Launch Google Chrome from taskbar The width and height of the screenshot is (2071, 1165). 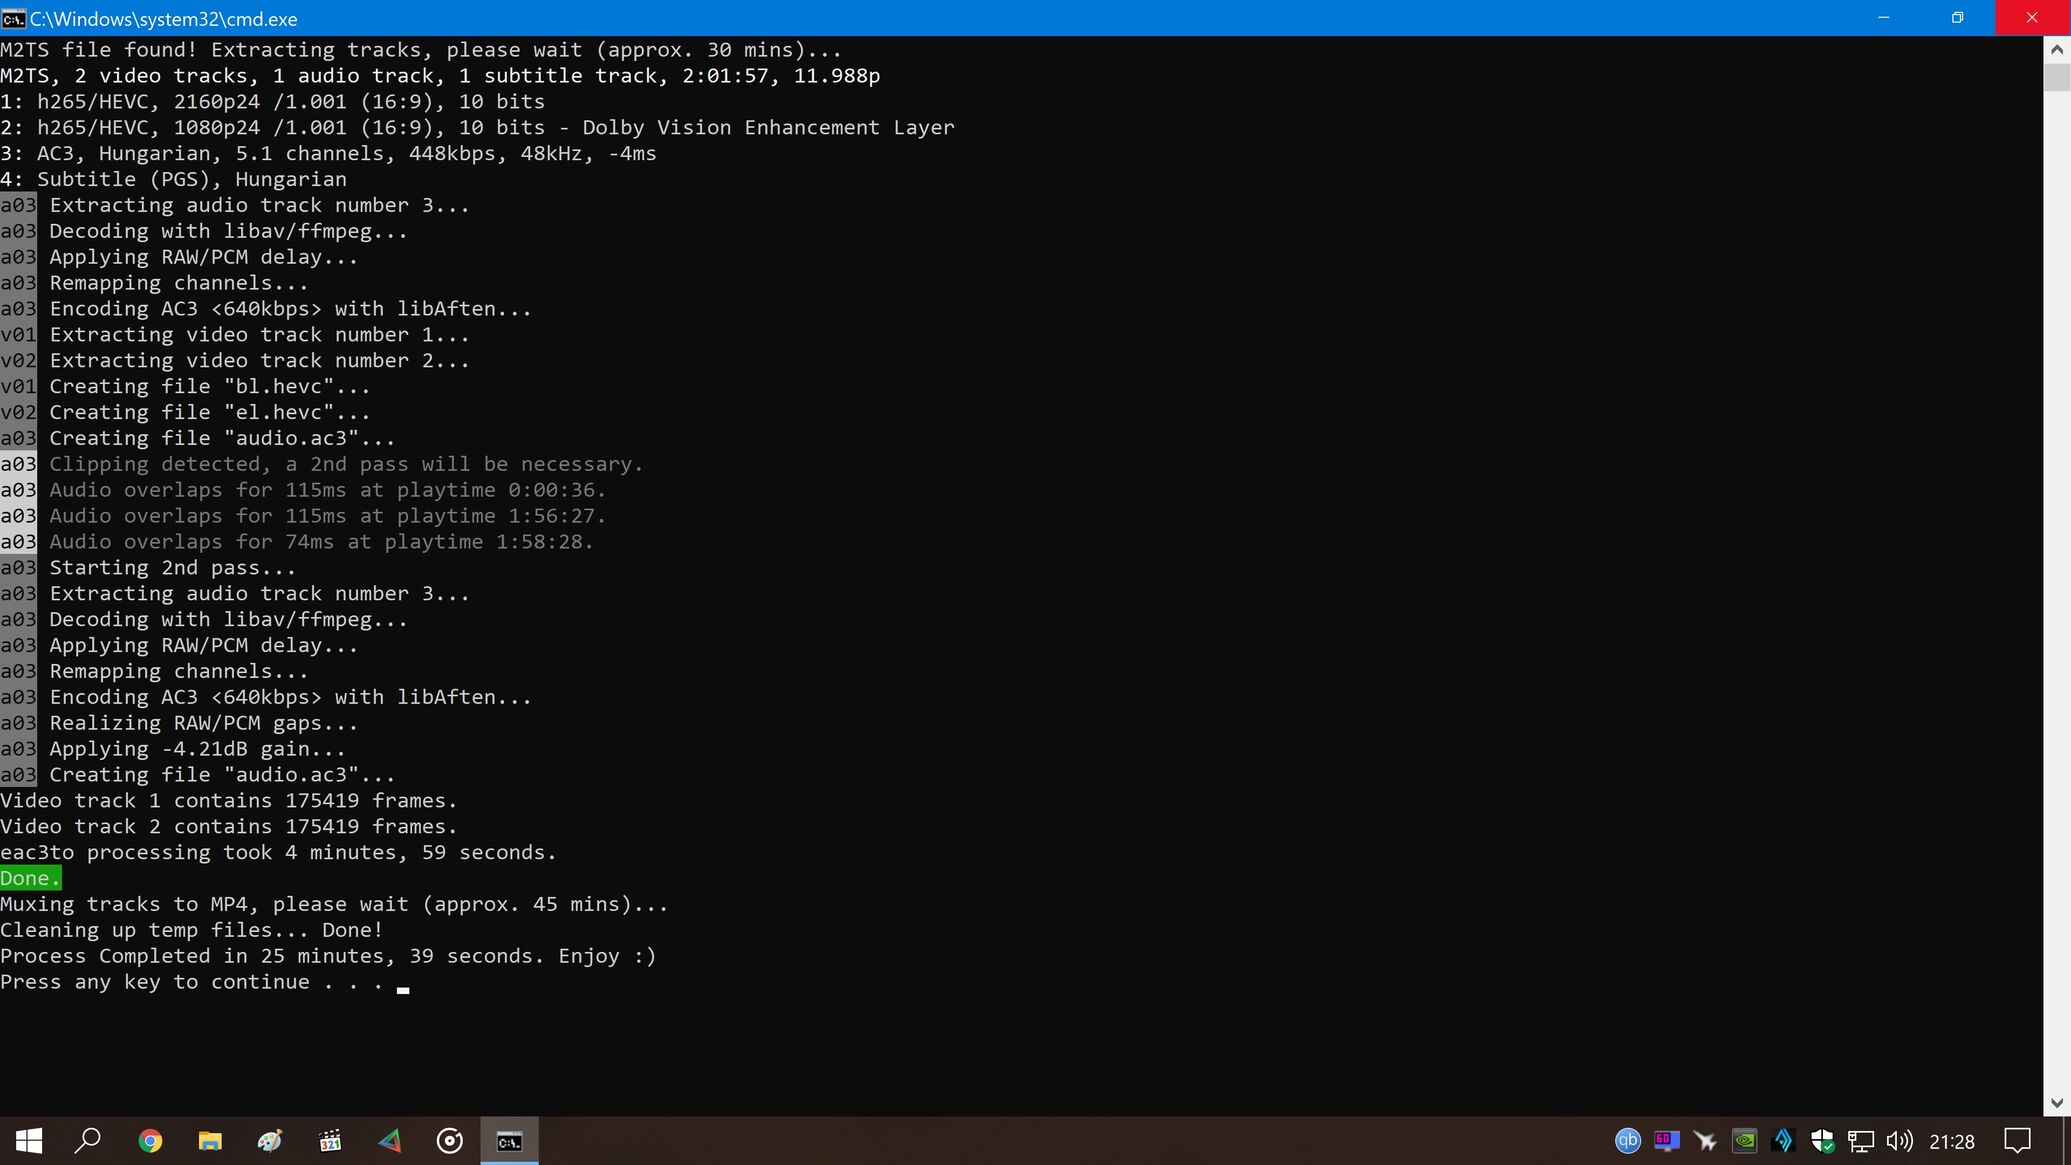pyautogui.click(x=150, y=1141)
